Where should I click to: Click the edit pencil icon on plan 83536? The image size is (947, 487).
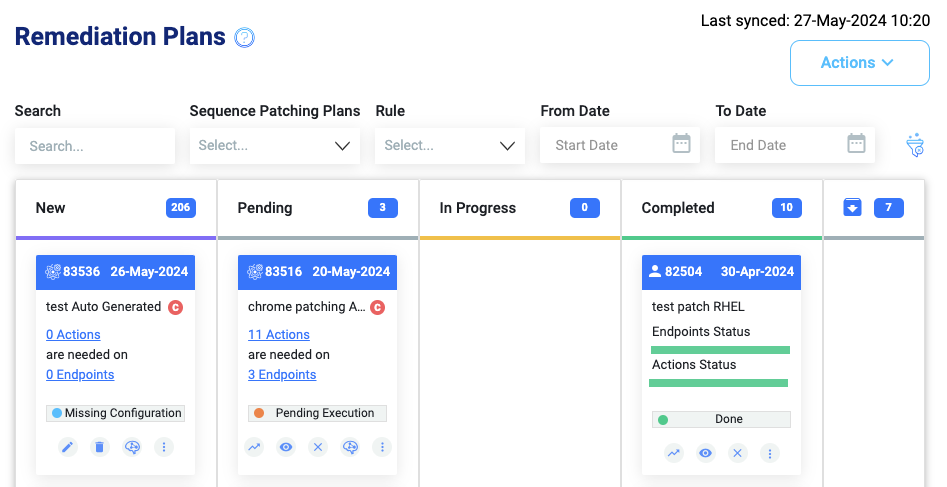pos(68,447)
